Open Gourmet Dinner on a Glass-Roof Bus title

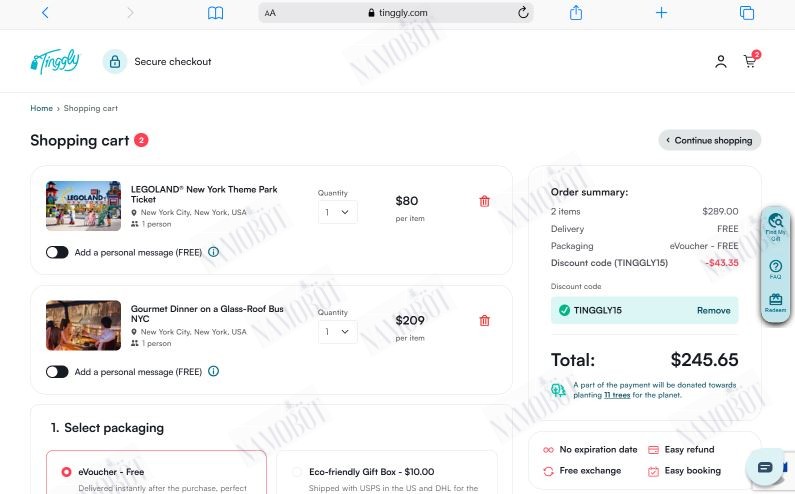tap(207, 313)
